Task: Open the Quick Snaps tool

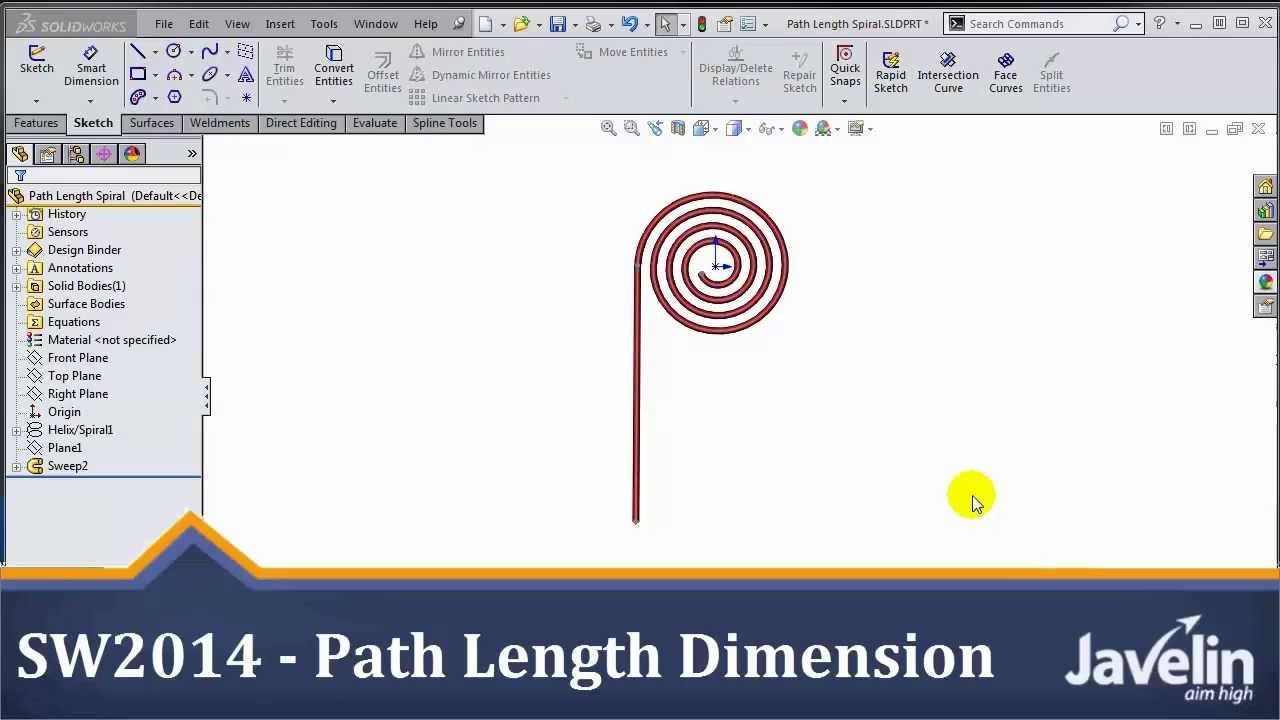Action: tap(845, 66)
